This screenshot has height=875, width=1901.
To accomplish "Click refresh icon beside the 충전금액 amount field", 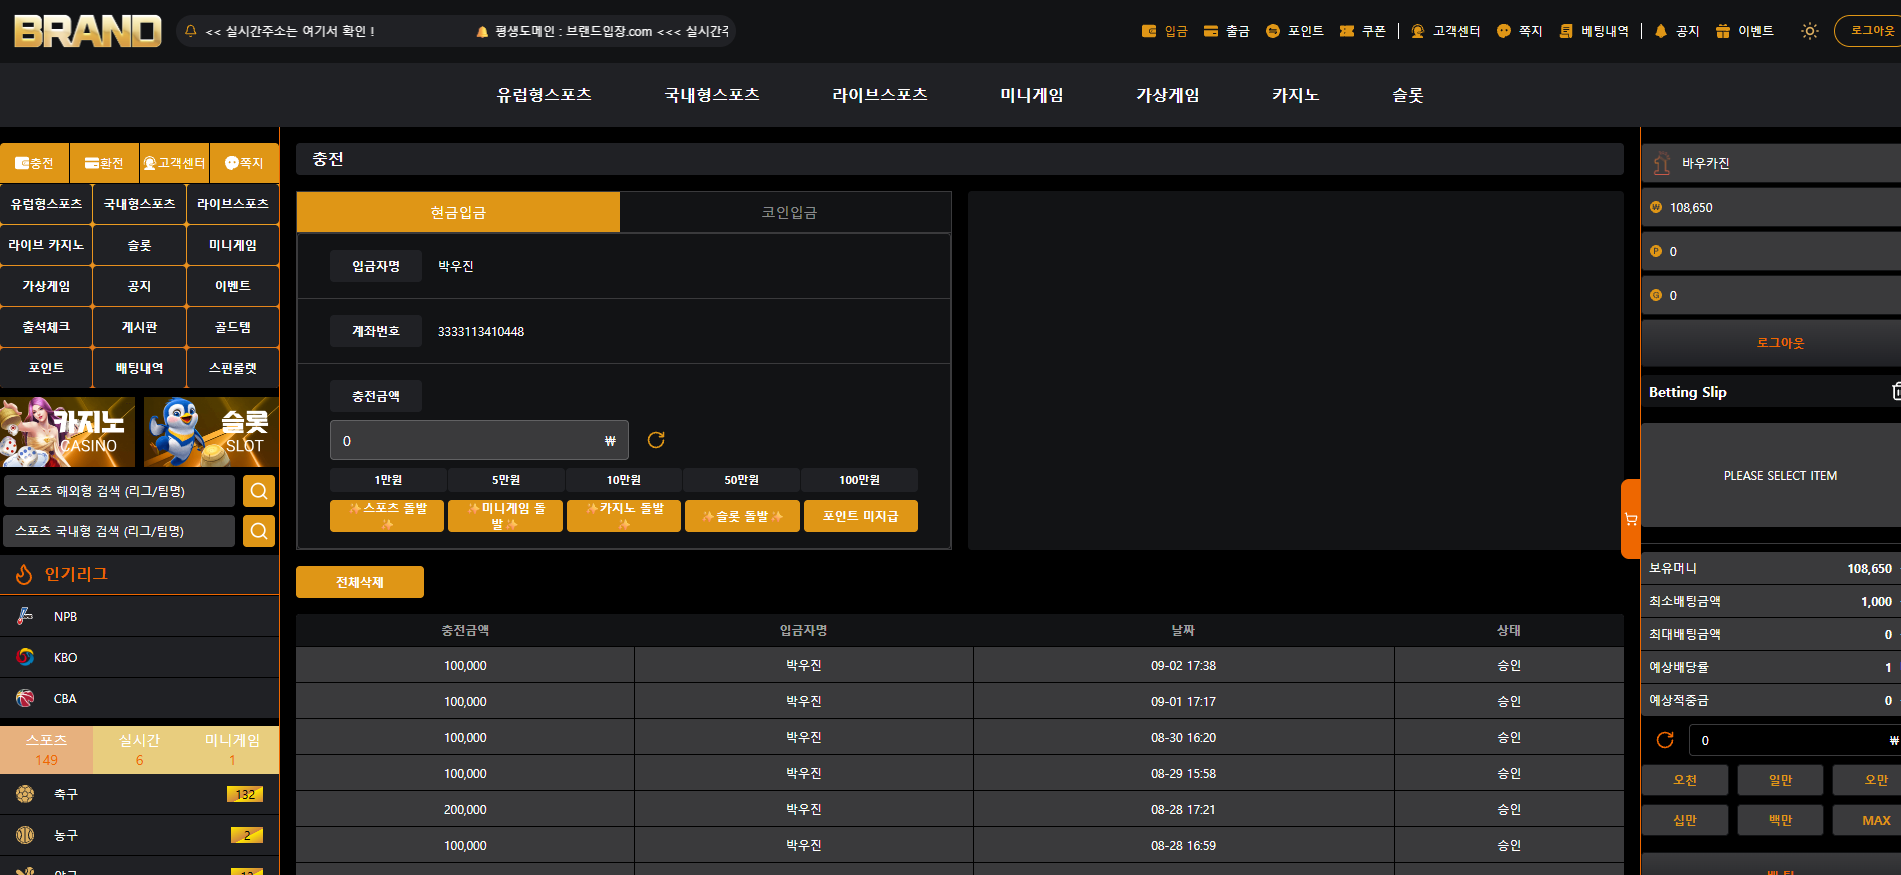I will click(x=656, y=440).
